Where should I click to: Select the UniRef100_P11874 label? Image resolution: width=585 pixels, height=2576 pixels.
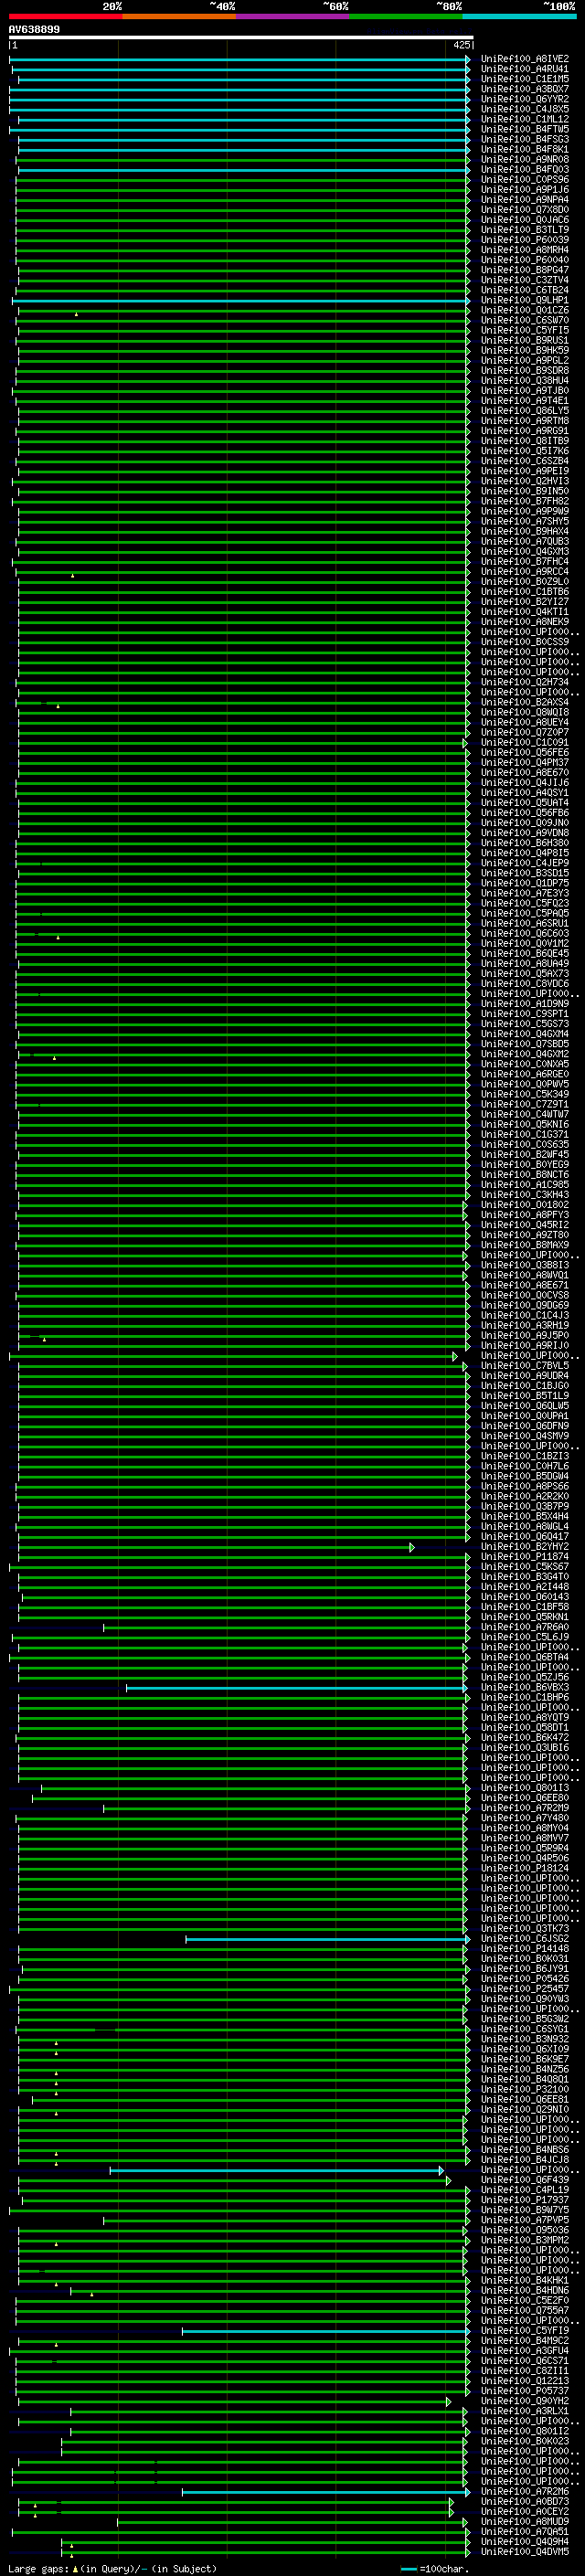[525, 1556]
